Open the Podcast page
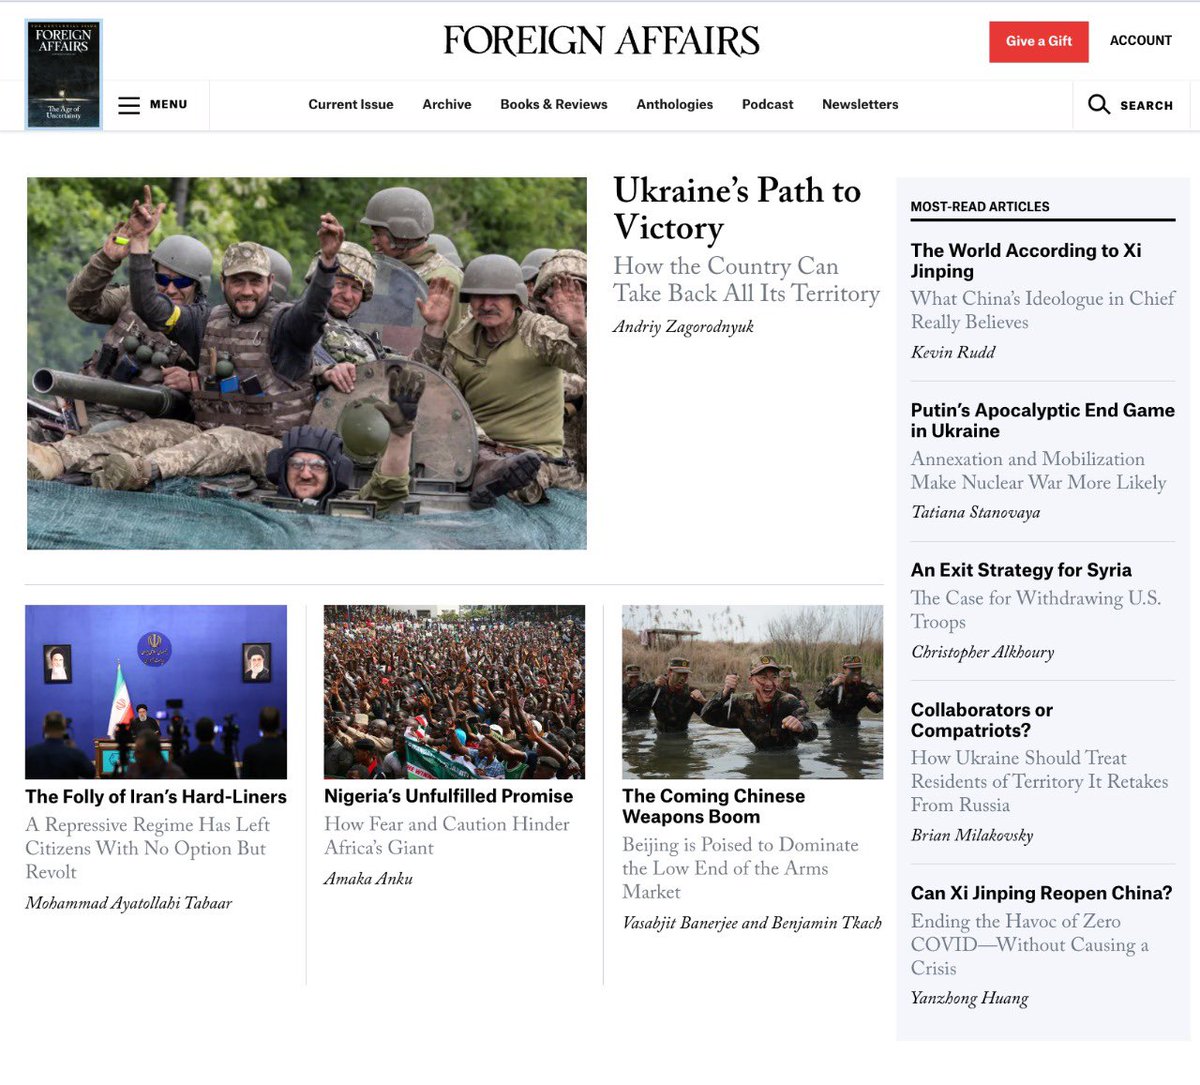The height and width of the screenshot is (1085, 1200). pos(767,104)
